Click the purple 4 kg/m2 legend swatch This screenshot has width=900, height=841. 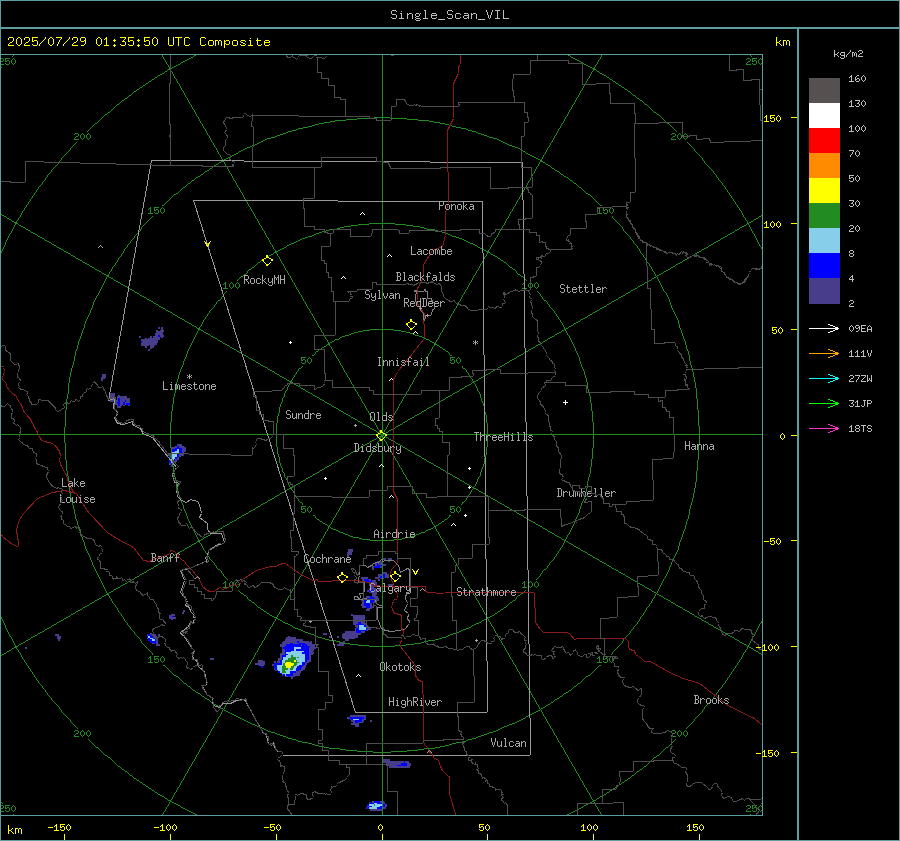tap(824, 290)
